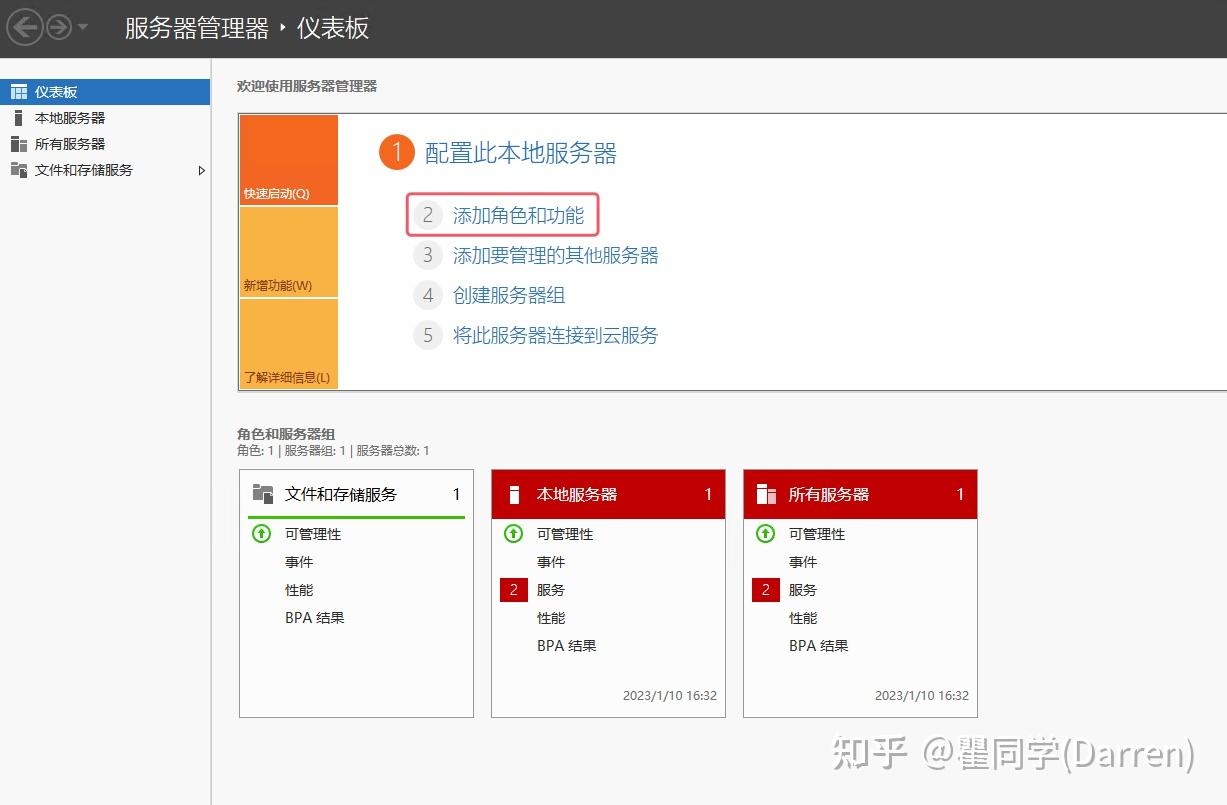Viewport: 1227px width, 805px height.
Task: Select the 文件和存储服务 sidebar icon
Action: click(18, 170)
